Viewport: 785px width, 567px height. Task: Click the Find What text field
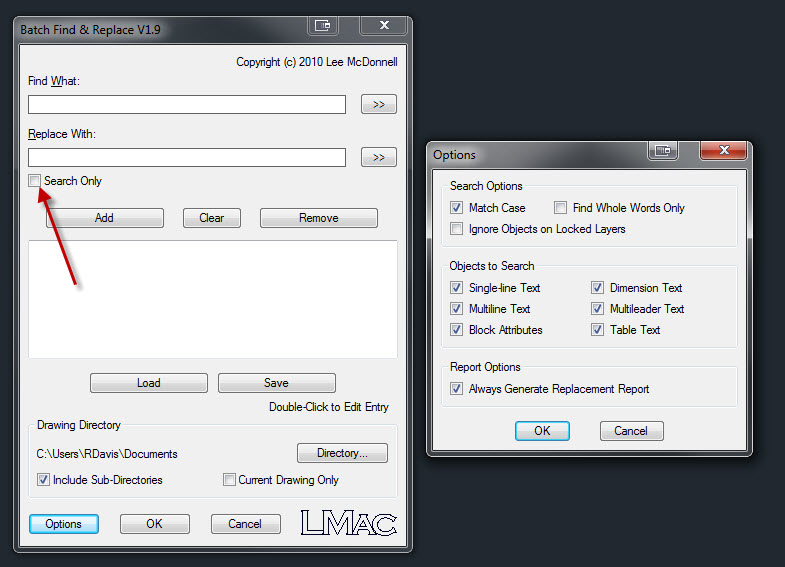[x=187, y=105]
